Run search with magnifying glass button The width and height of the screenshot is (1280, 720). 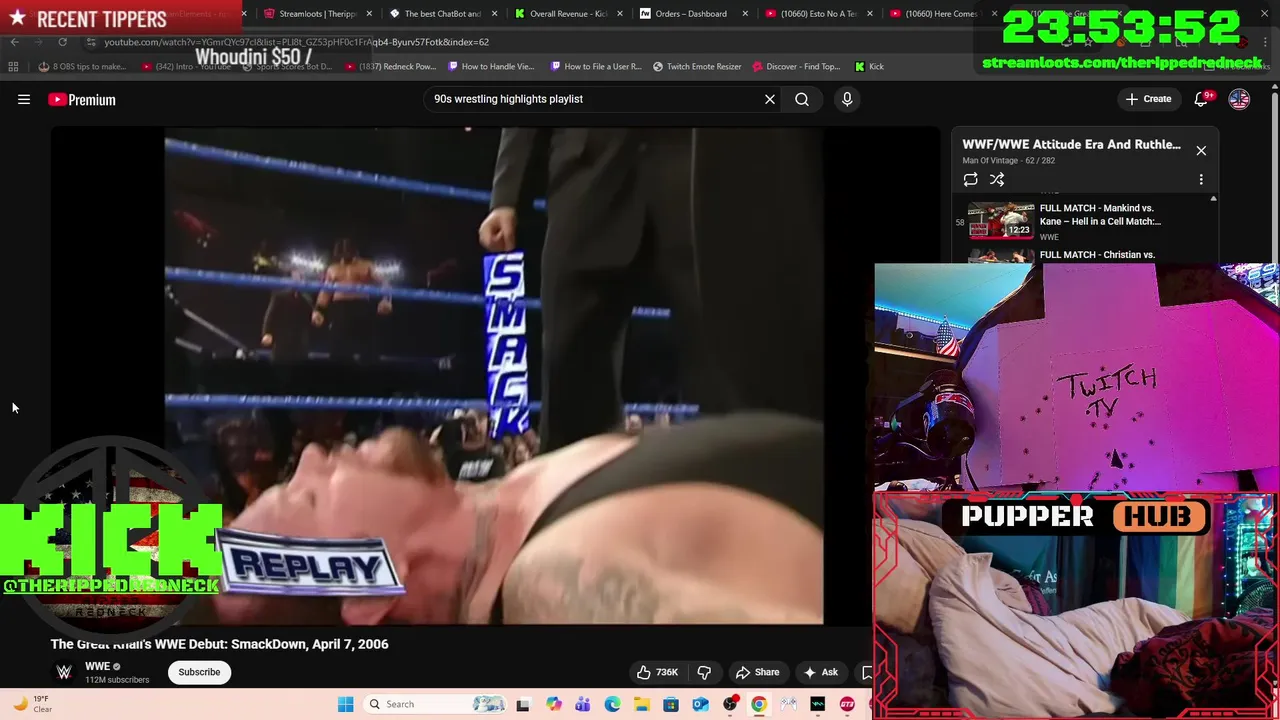pos(802,99)
